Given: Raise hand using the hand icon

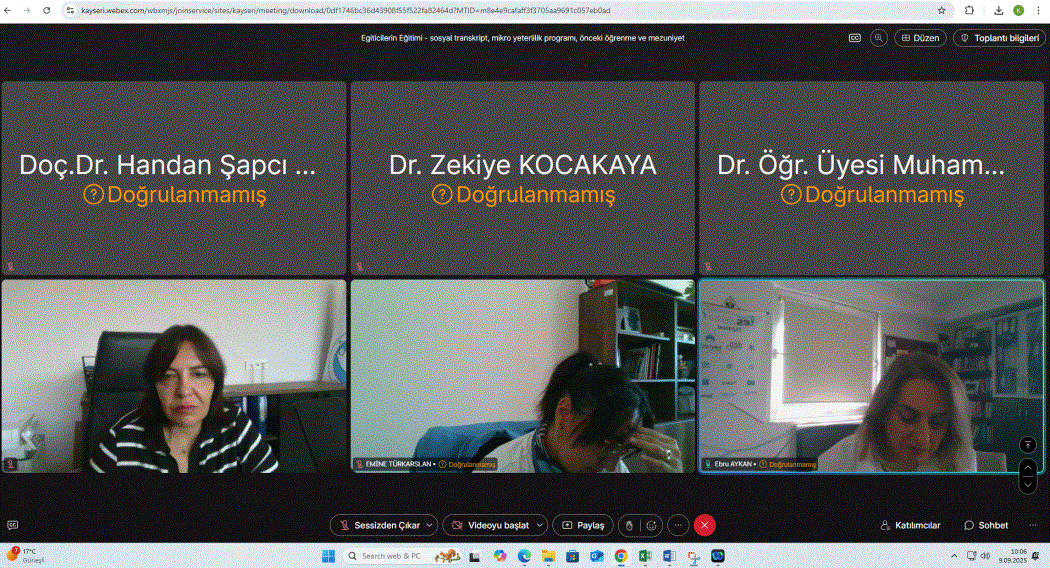Looking at the screenshot, I should (628, 525).
